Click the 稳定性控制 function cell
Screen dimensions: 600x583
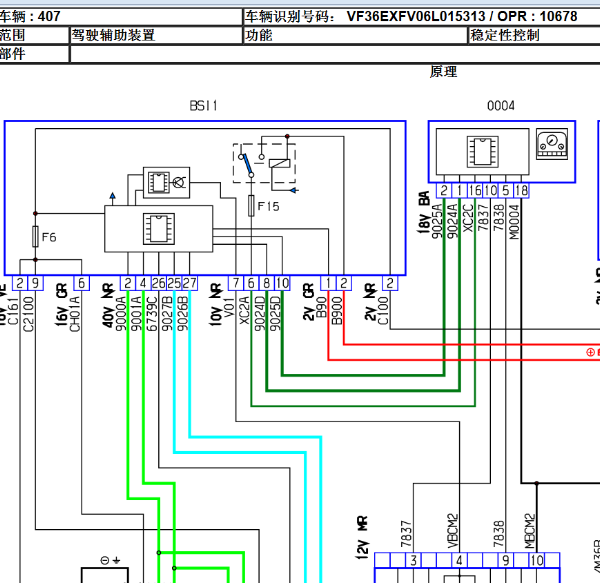(x=534, y=35)
